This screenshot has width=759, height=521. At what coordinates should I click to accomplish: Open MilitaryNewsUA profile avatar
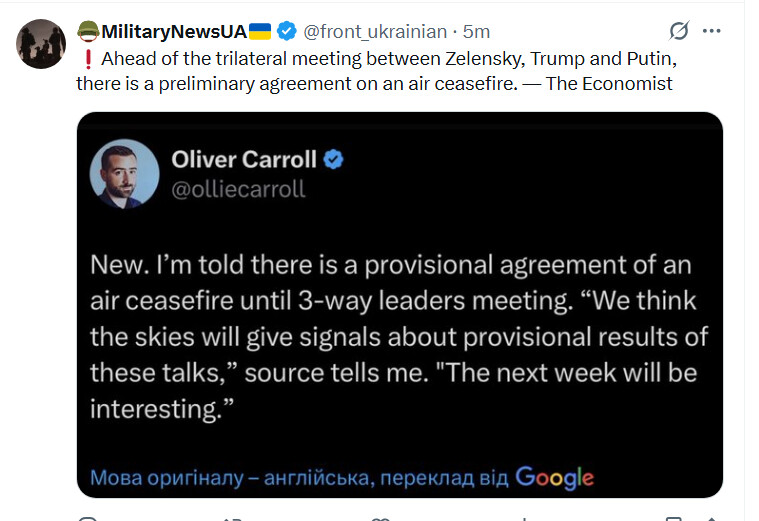41,44
